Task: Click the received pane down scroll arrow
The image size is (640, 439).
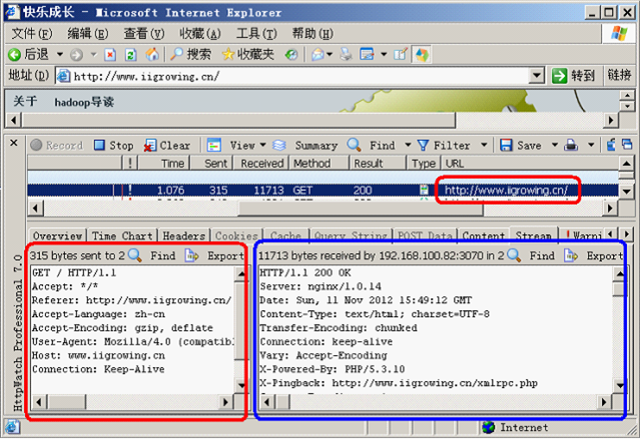Action: click(x=619, y=385)
